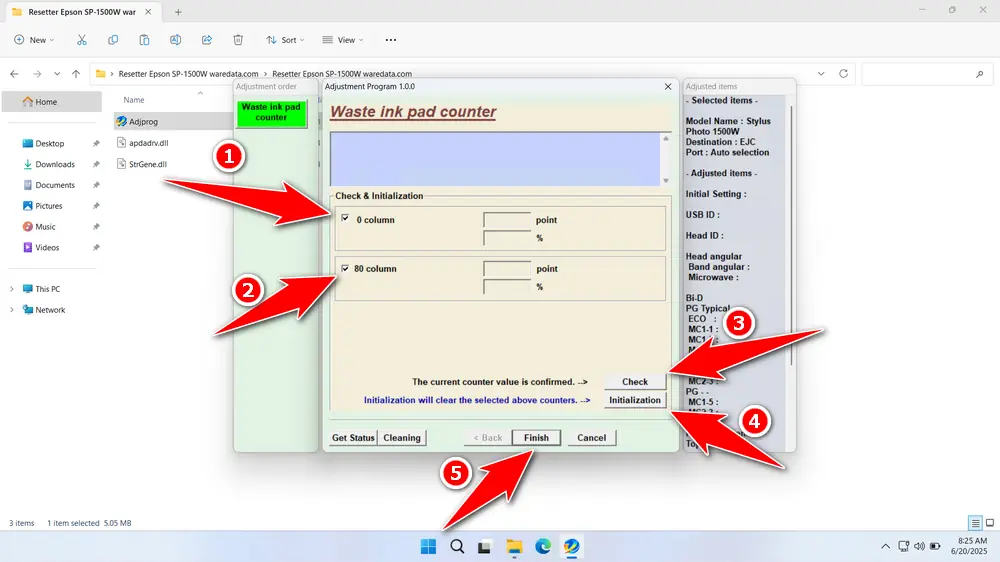Toggle the 0 column checkbox
This screenshot has height=562, width=1000.
pos(345,218)
